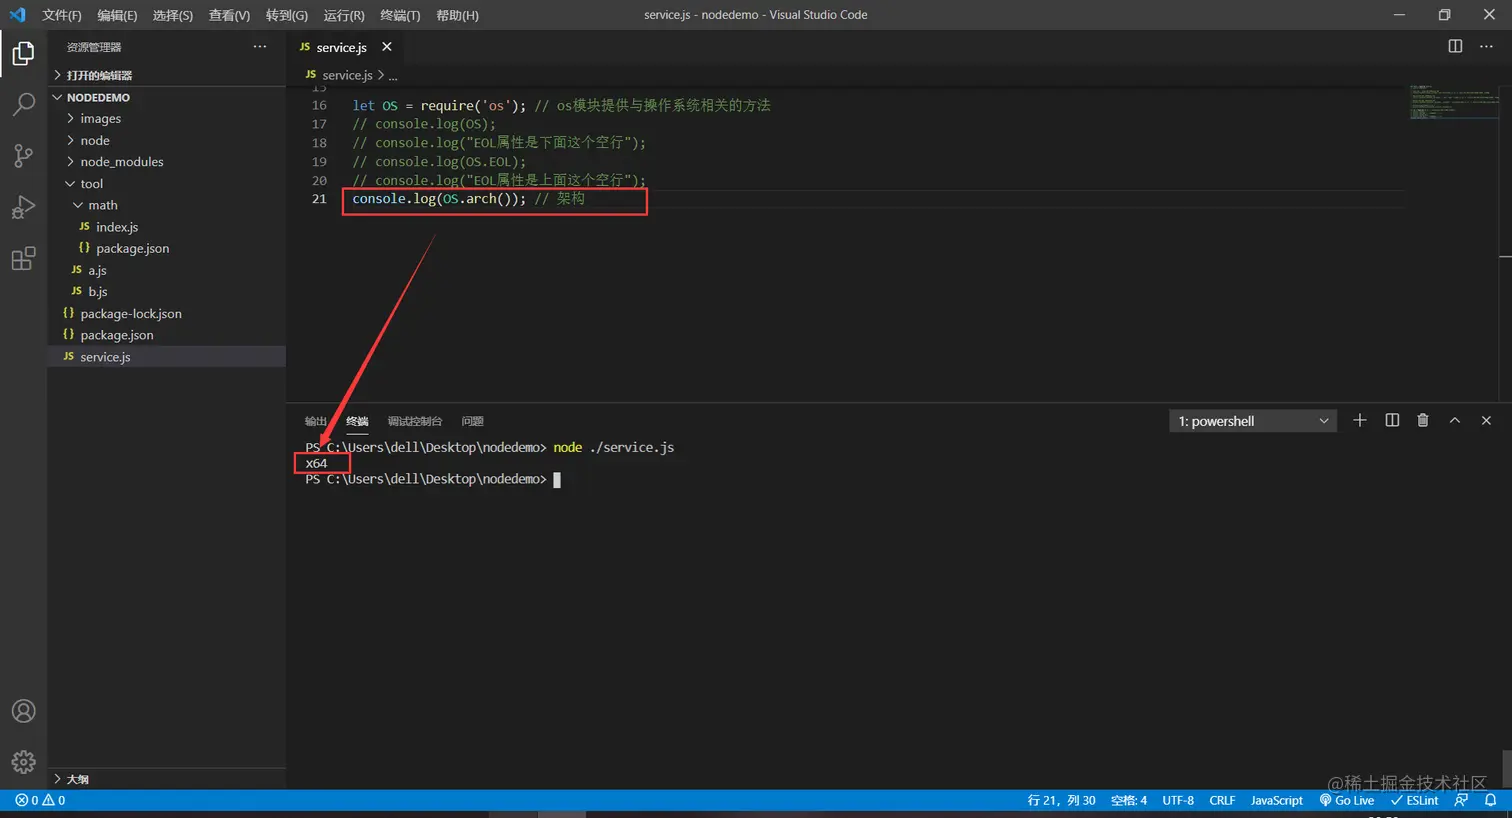Image resolution: width=1512 pixels, height=818 pixels.
Task: Open the Manage gear settings
Action: click(x=23, y=762)
